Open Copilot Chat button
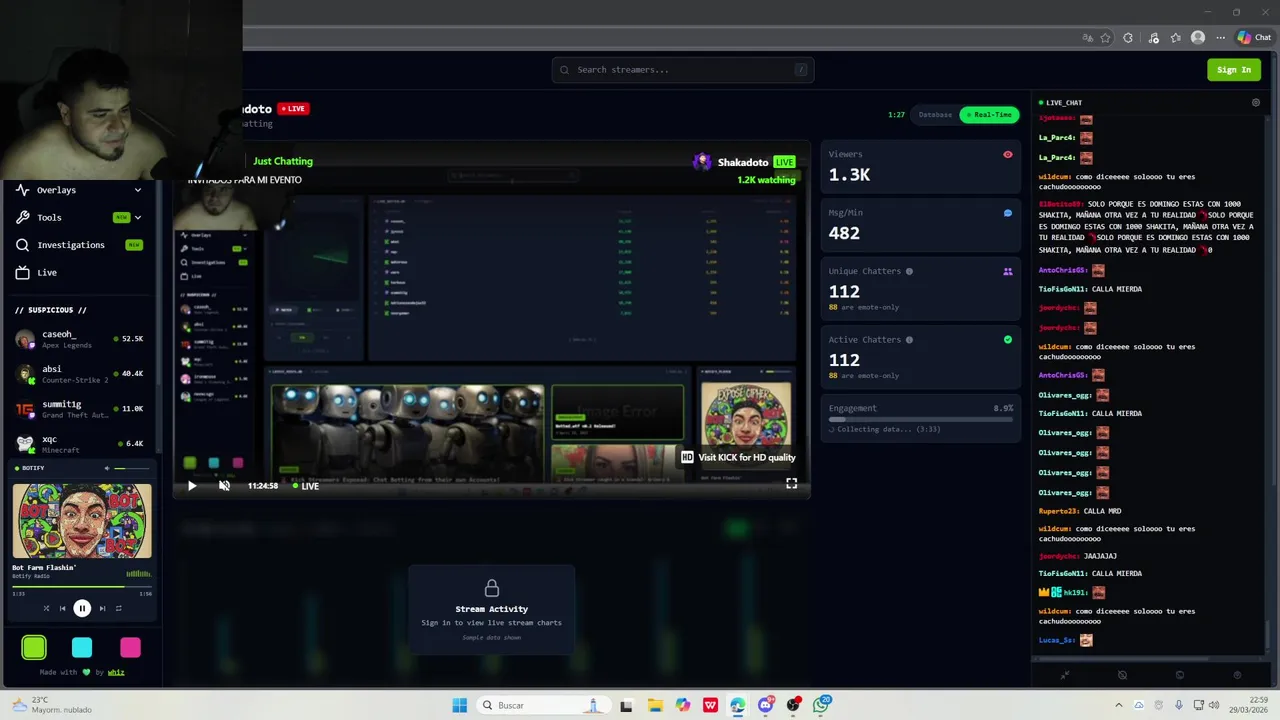The height and width of the screenshot is (720, 1280). point(1254,38)
